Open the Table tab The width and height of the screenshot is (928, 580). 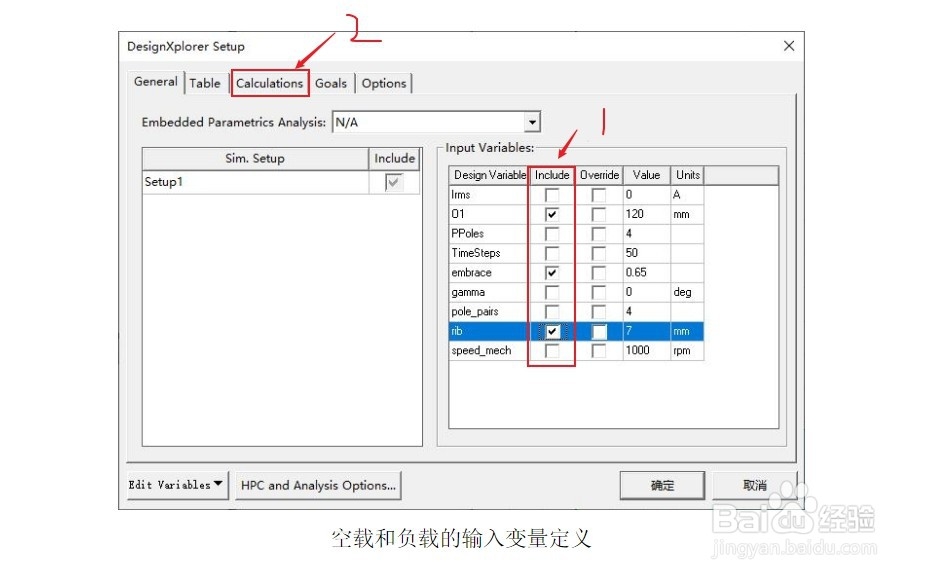click(205, 83)
